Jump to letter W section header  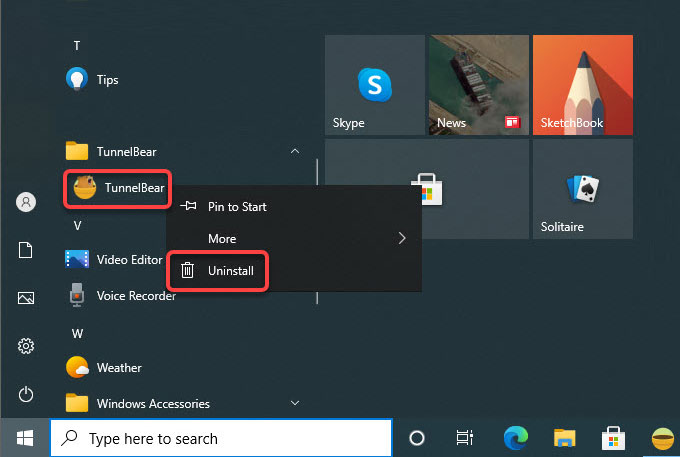(77, 333)
